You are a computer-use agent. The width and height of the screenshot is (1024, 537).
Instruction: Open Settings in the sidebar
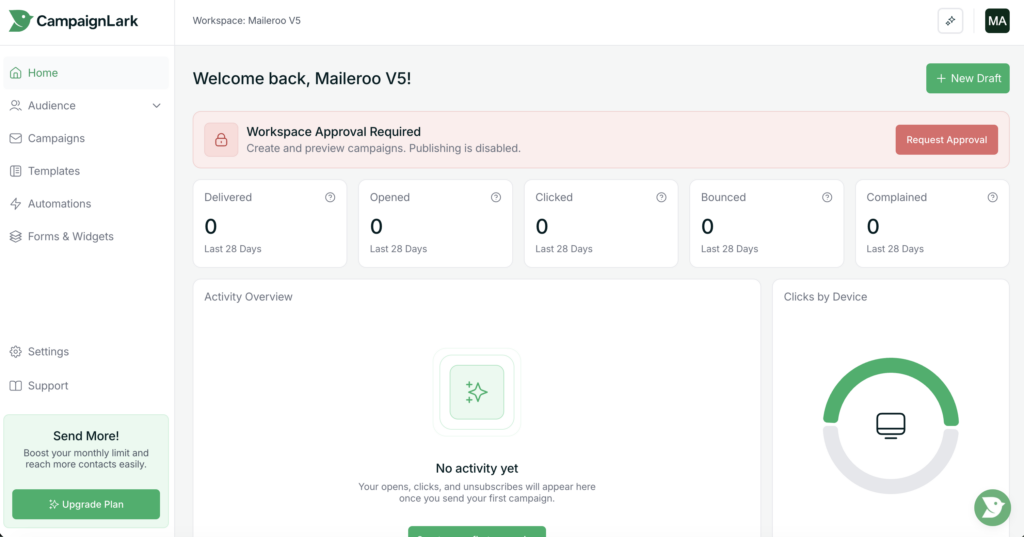pos(48,352)
